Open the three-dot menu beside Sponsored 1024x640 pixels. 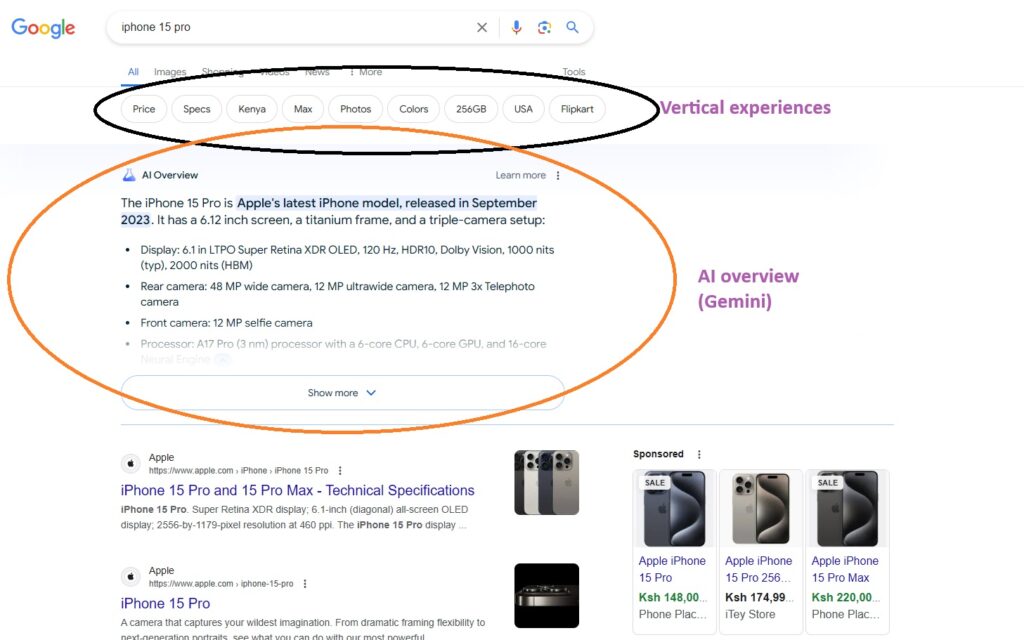click(x=699, y=454)
